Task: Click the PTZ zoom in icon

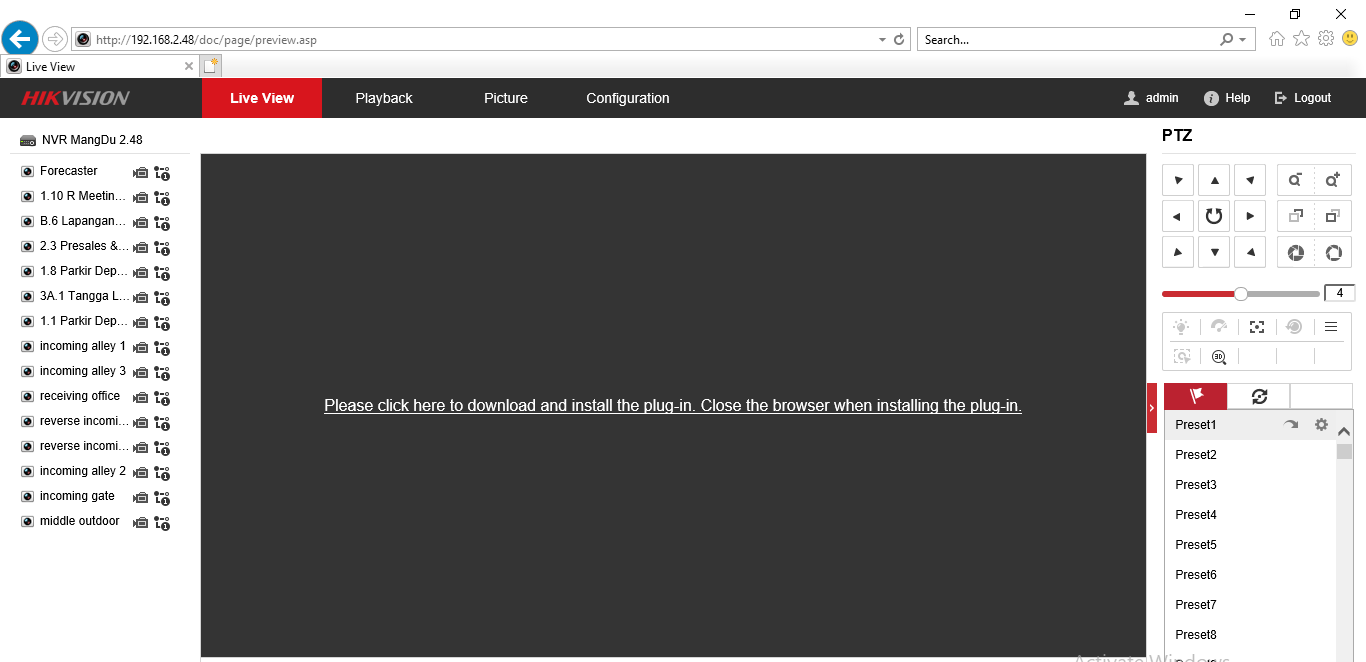Action: point(1332,180)
